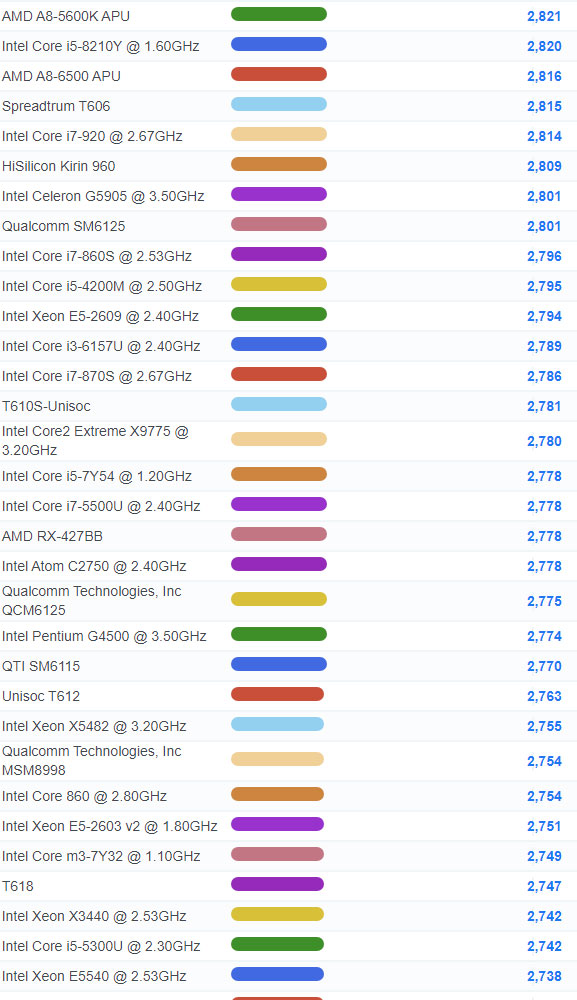Click the green bar for Intel Pentium G4500
The height and width of the screenshot is (1000, 577).
point(279,634)
